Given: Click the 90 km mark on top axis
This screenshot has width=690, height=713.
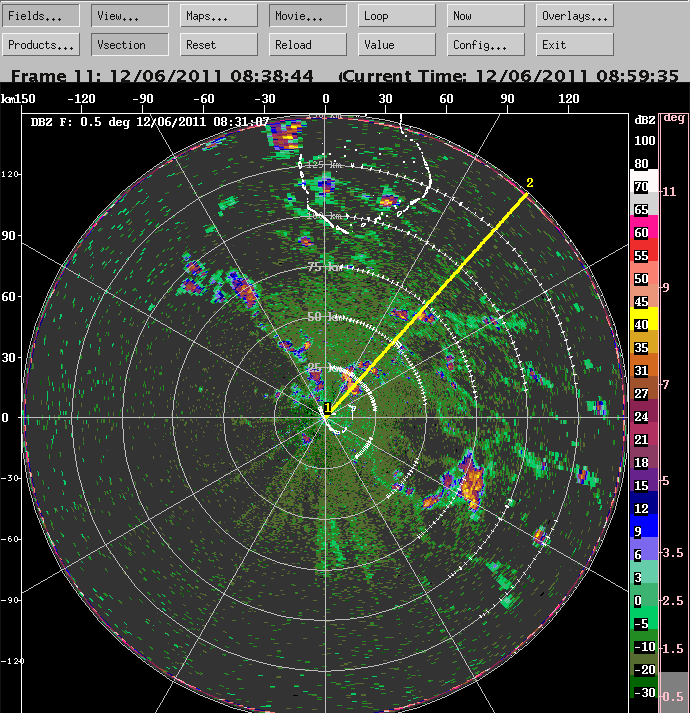Looking at the screenshot, I should click(507, 99).
